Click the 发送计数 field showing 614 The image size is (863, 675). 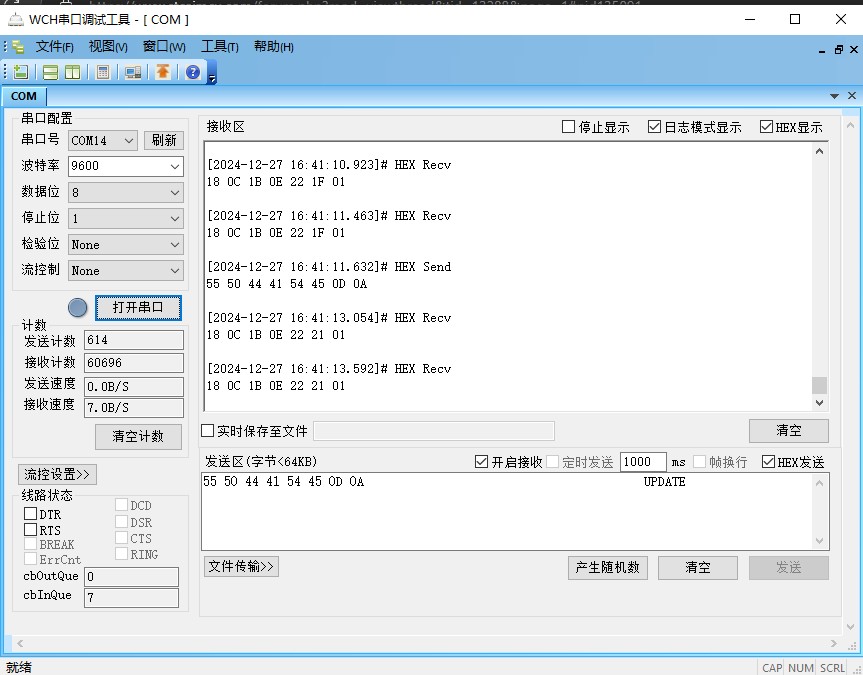point(134,340)
